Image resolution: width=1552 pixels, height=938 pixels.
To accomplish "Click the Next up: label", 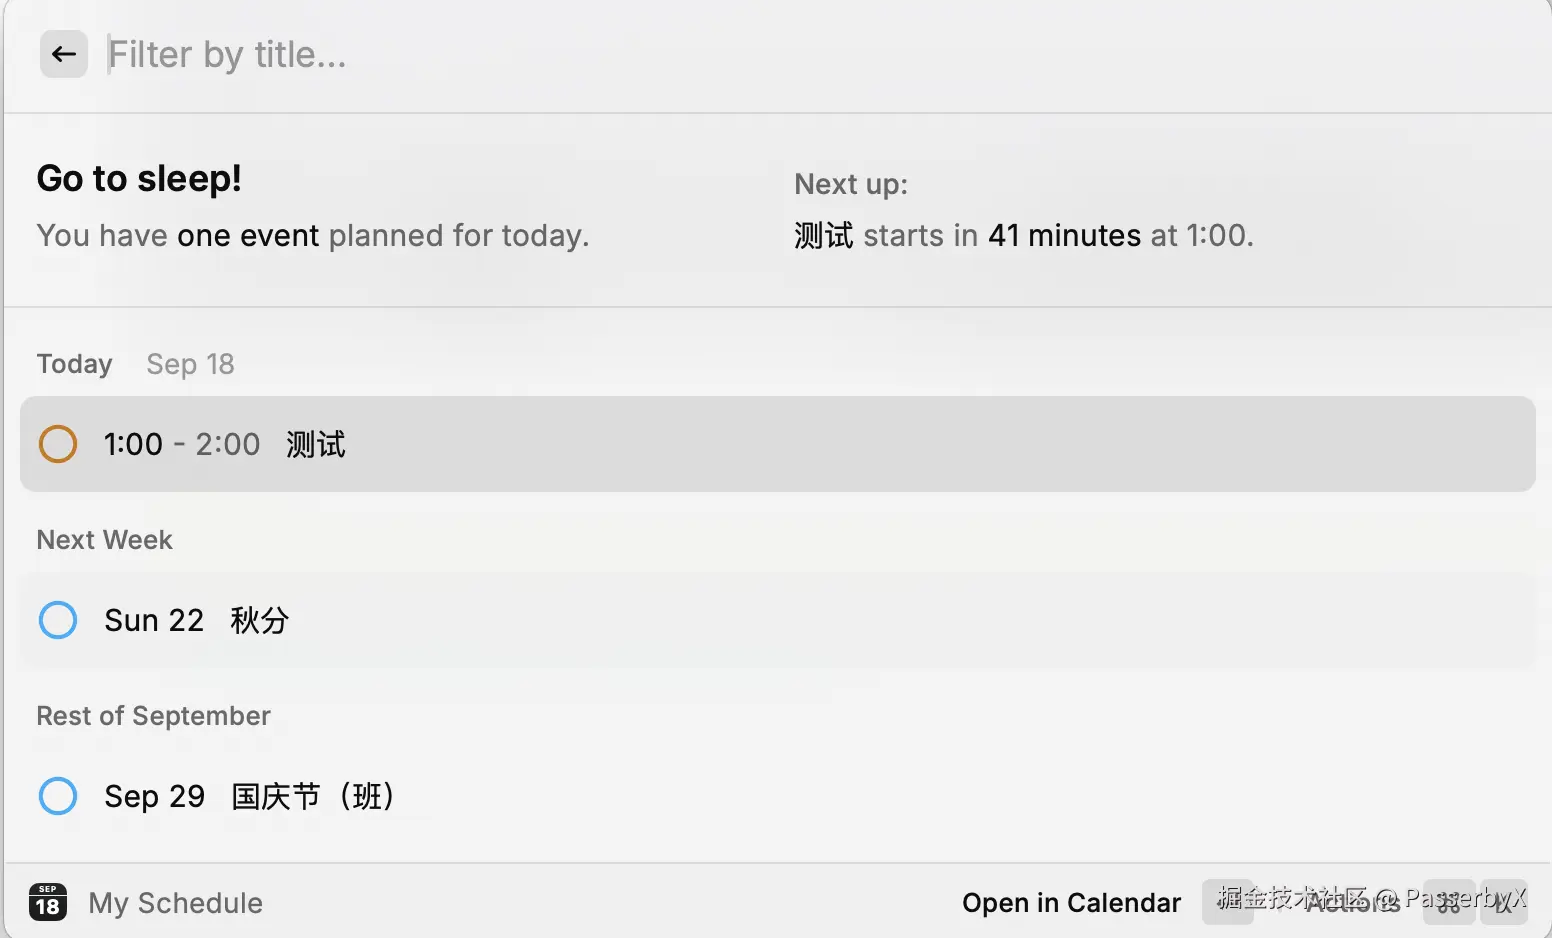I will pyautogui.click(x=851, y=184).
